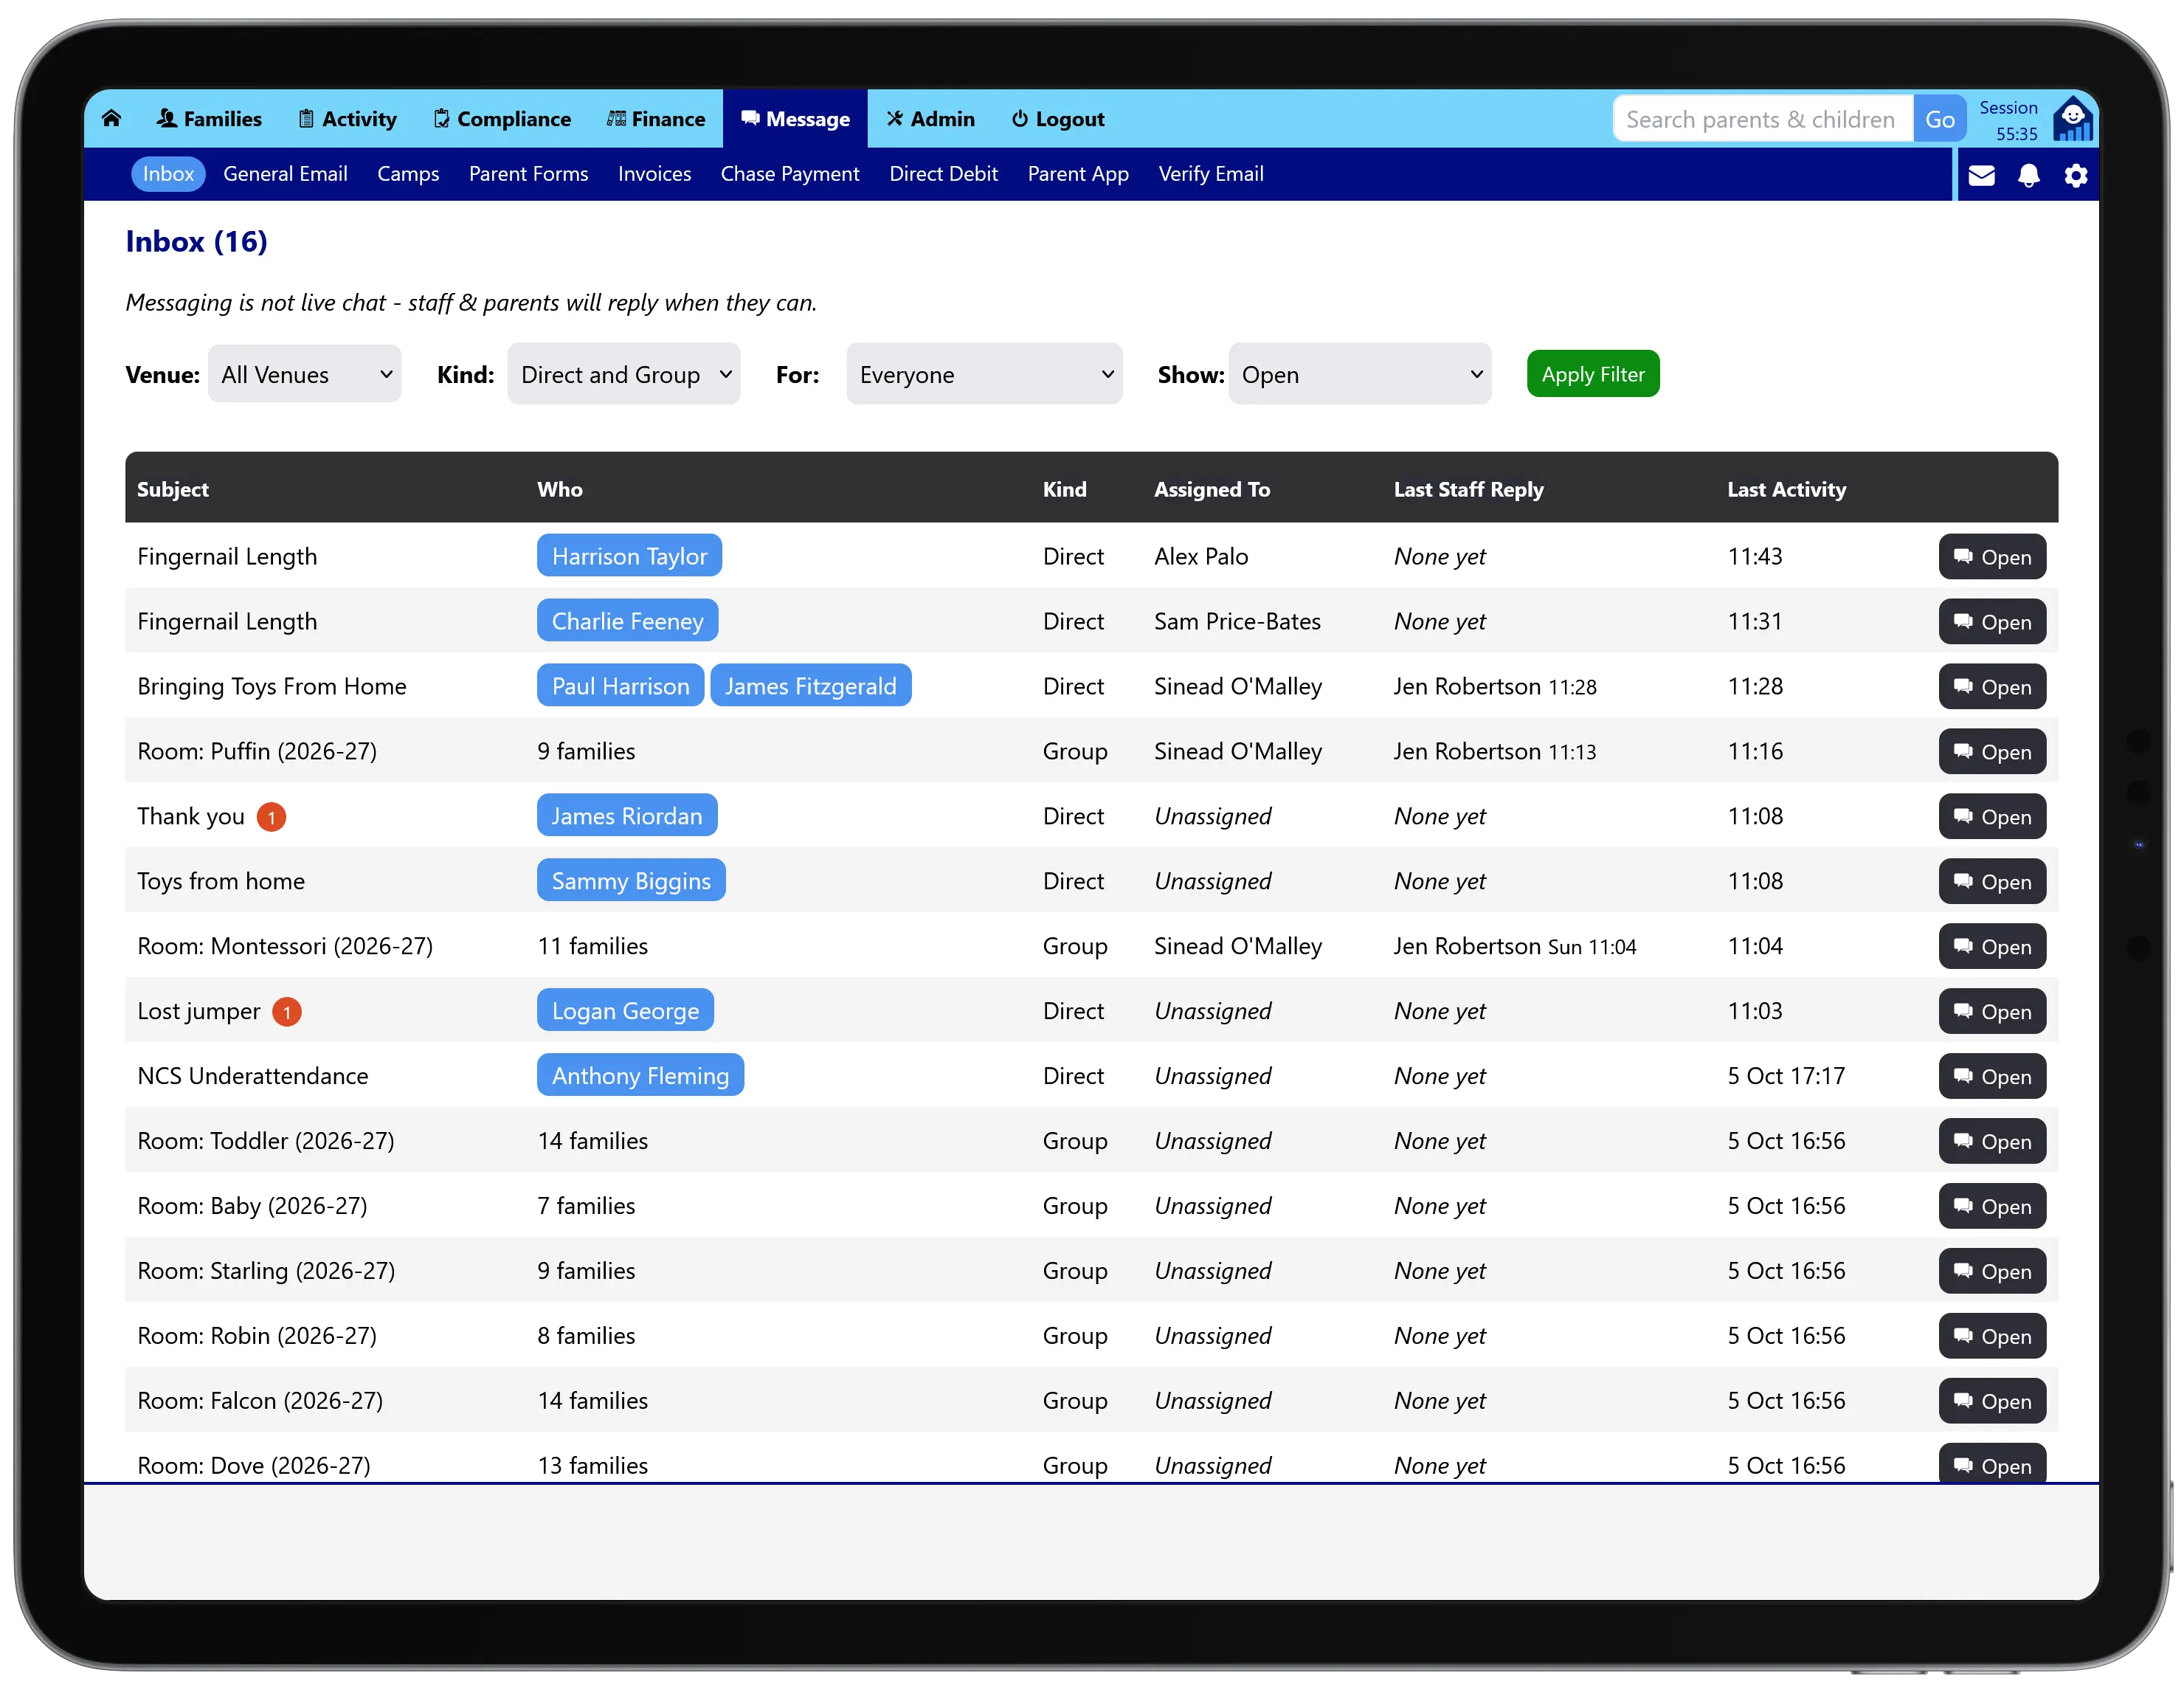Image resolution: width=2184 pixels, height=1690 pixels.
Task: Open the settings gear icon
Action: (2076, 176)
